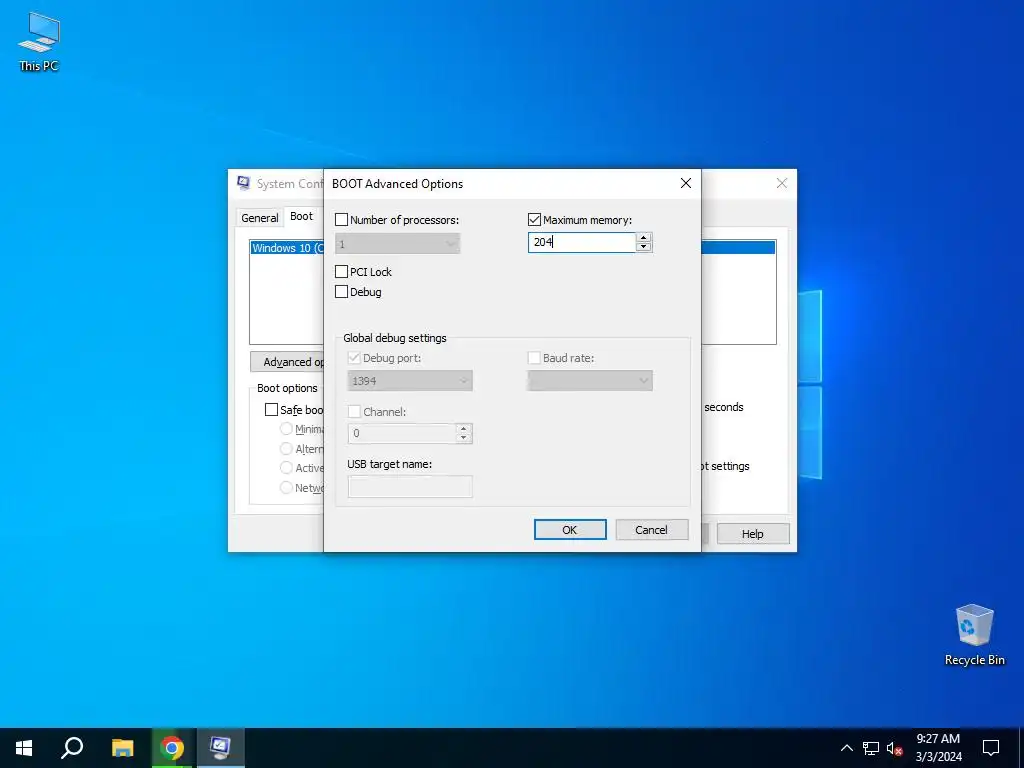This screenshot has width=1024, height=768.
Task: Tick the Debug checkbox
Action: (x=342, y=292)
